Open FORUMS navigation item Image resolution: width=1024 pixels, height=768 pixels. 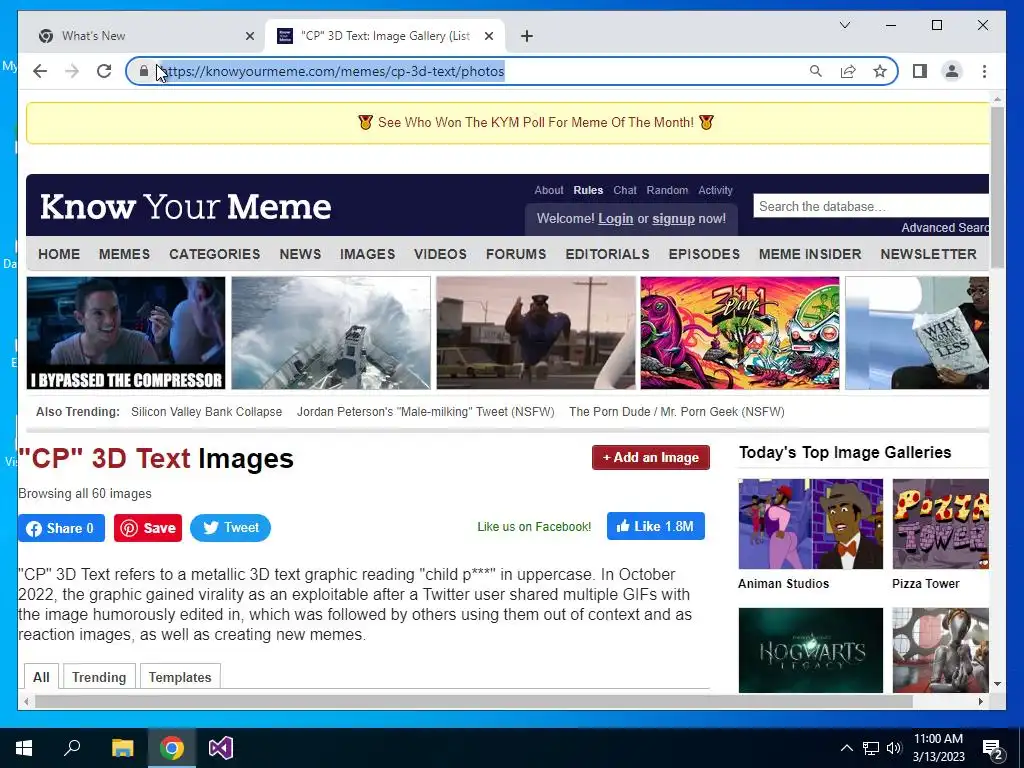[516, 254]
